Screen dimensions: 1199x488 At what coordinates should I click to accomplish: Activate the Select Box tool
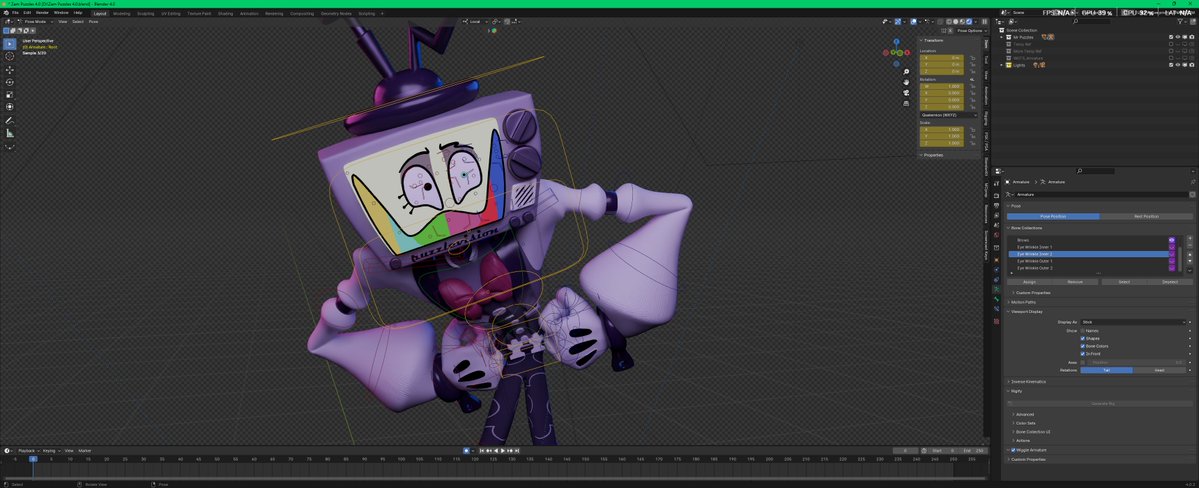tap(10, 44)
